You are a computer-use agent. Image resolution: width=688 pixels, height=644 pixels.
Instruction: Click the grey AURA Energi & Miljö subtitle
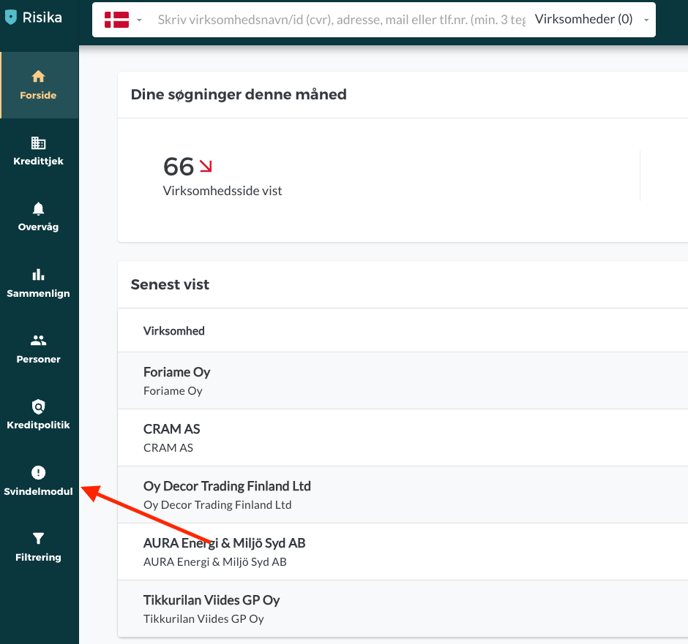click(215, 562)
